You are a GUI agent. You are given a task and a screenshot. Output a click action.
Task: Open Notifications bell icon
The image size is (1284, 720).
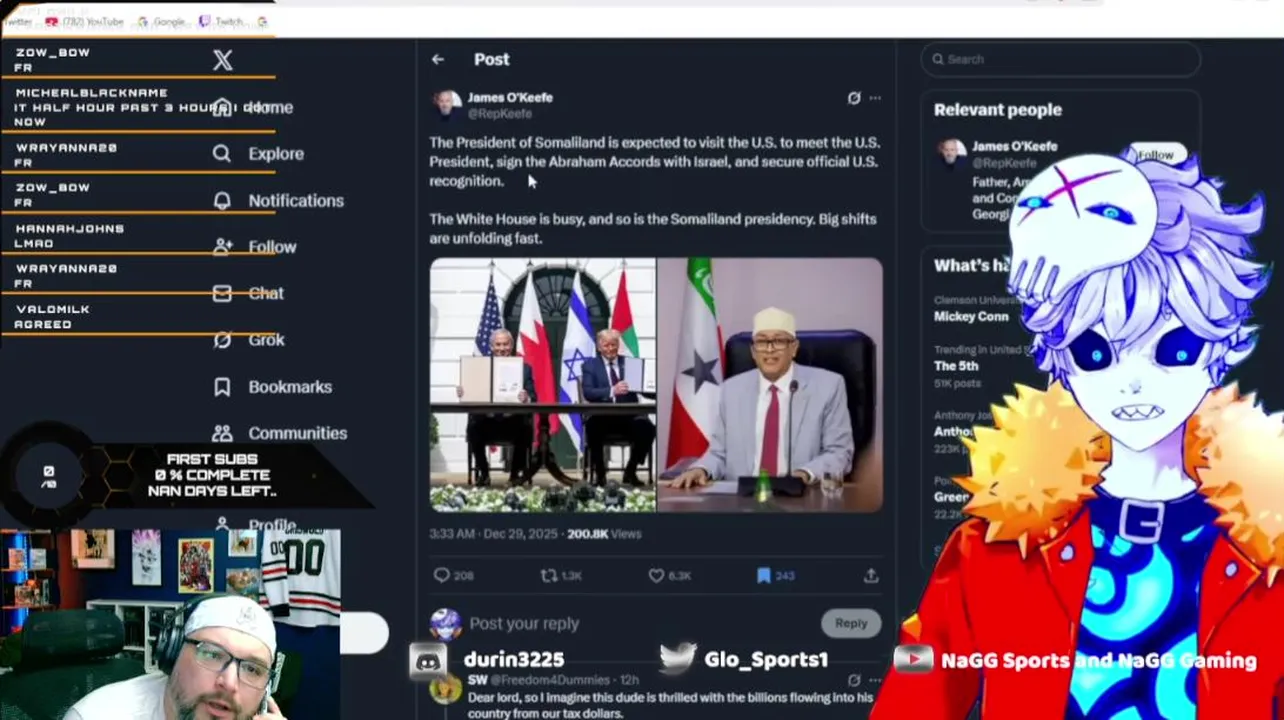[222, 200]
